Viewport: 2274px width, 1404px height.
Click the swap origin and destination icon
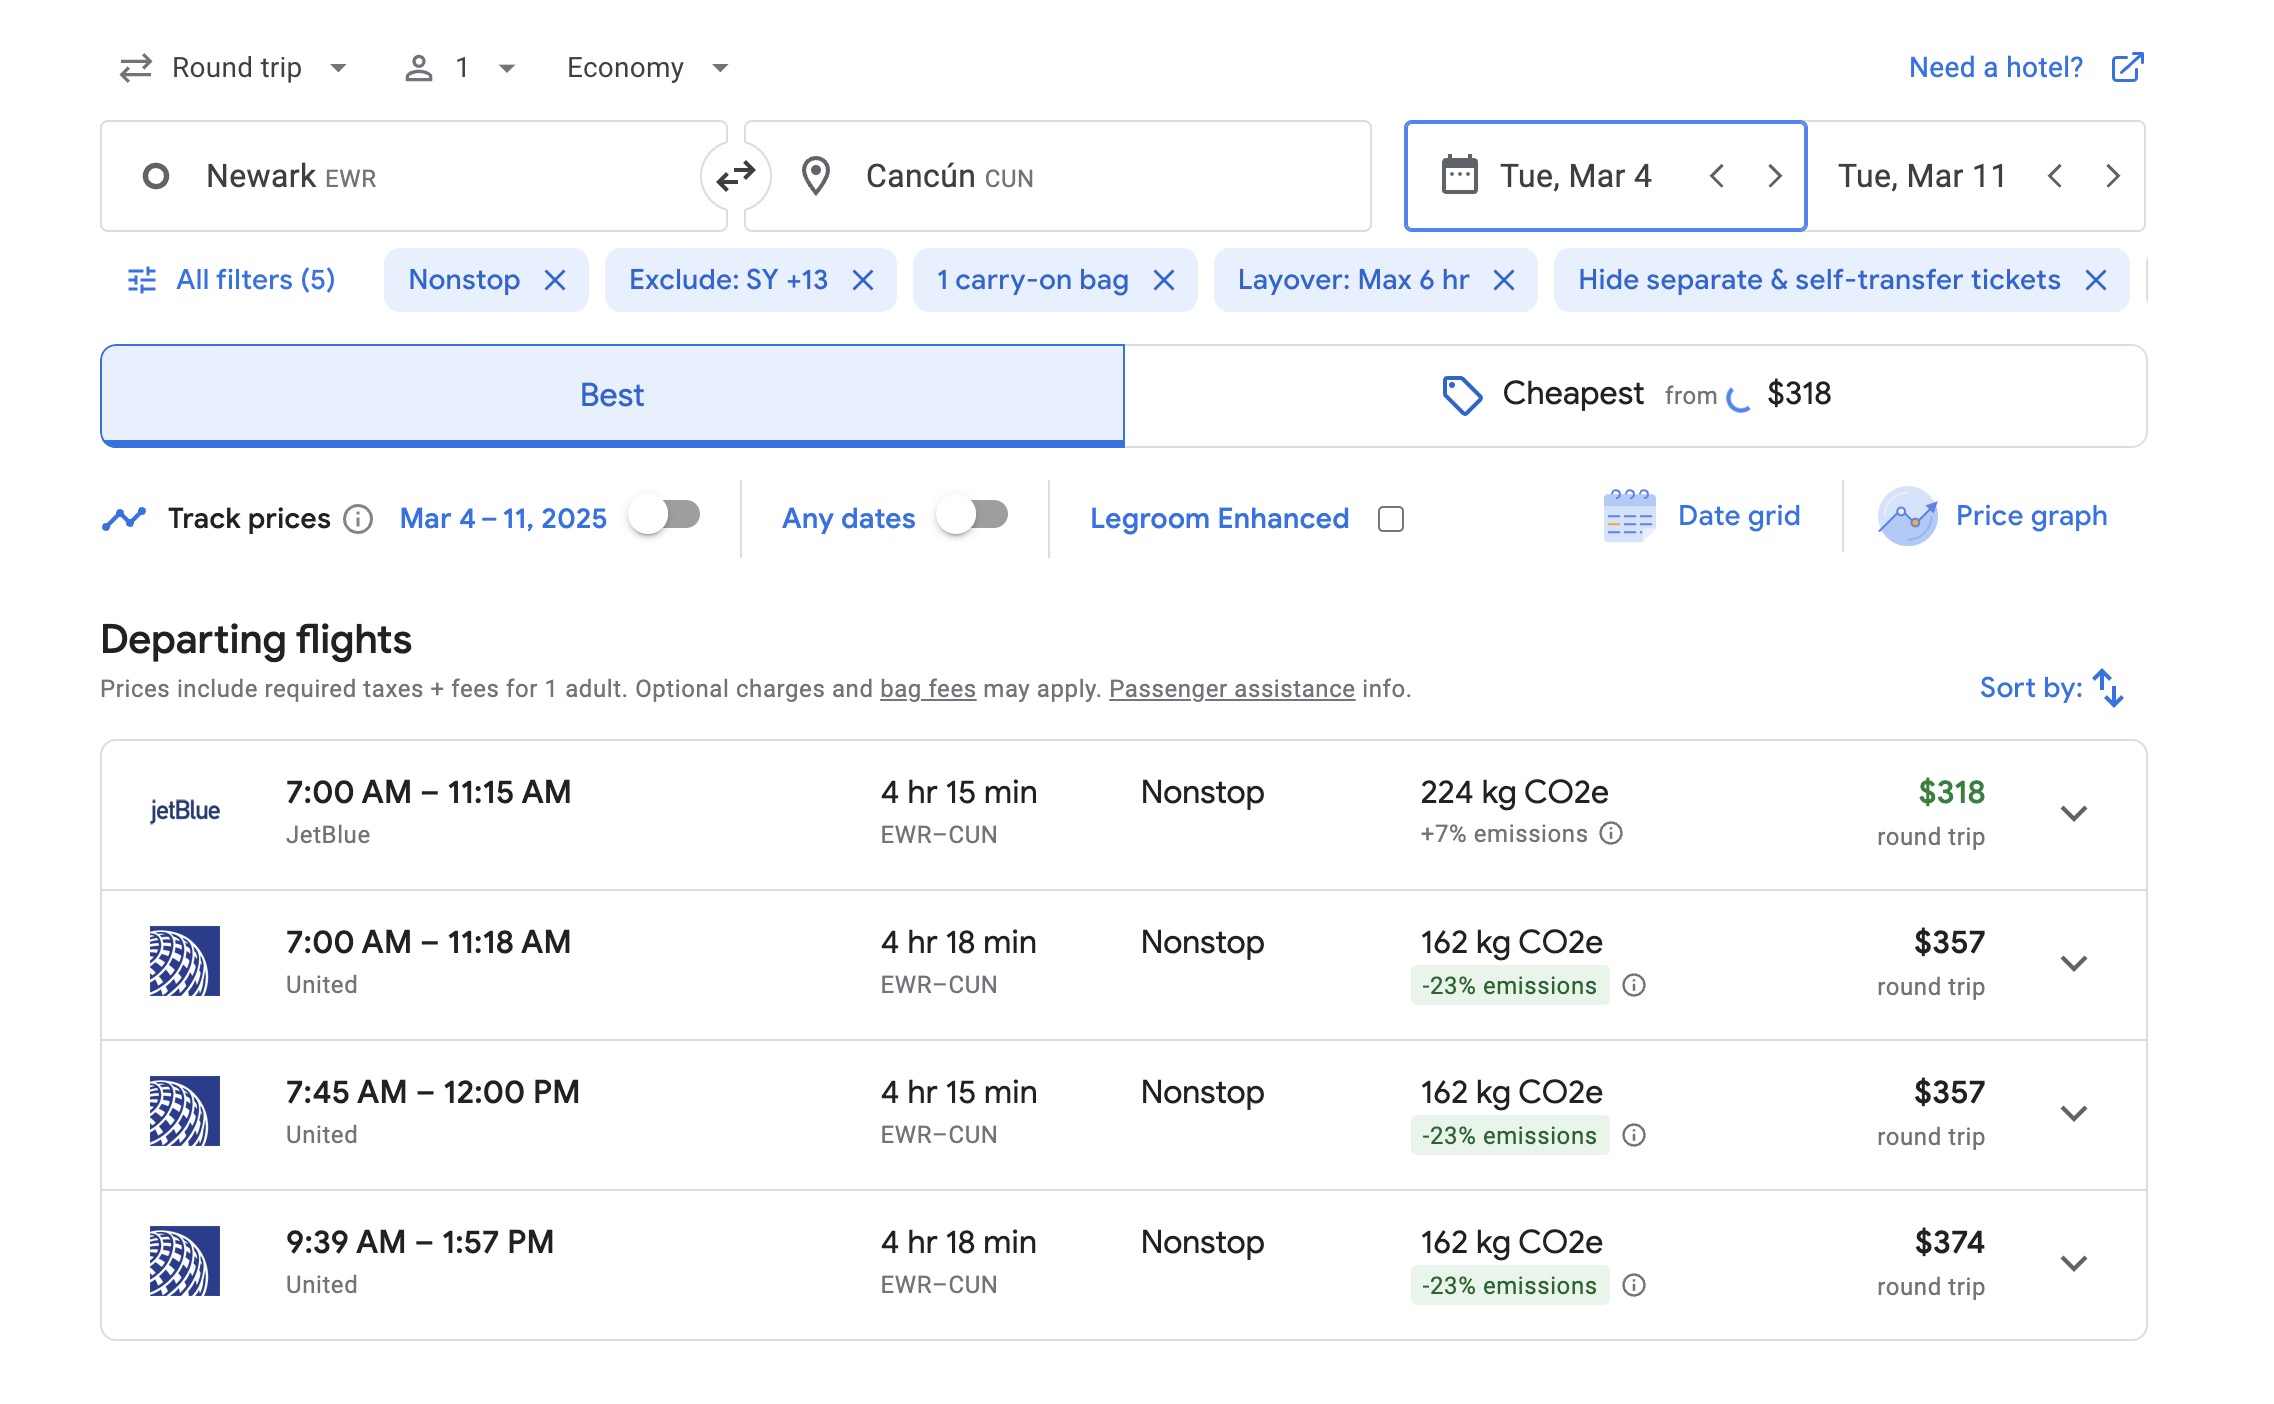click(736, 176)
